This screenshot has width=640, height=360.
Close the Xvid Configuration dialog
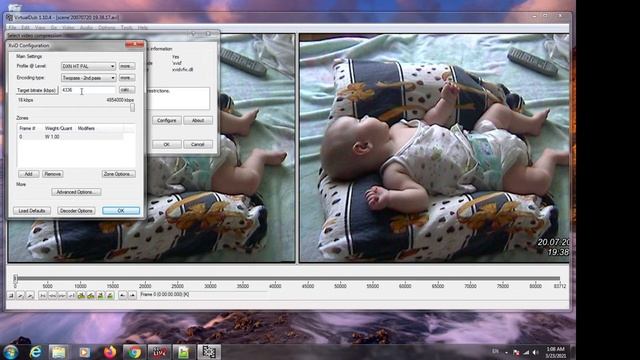(x=134, y=44)
